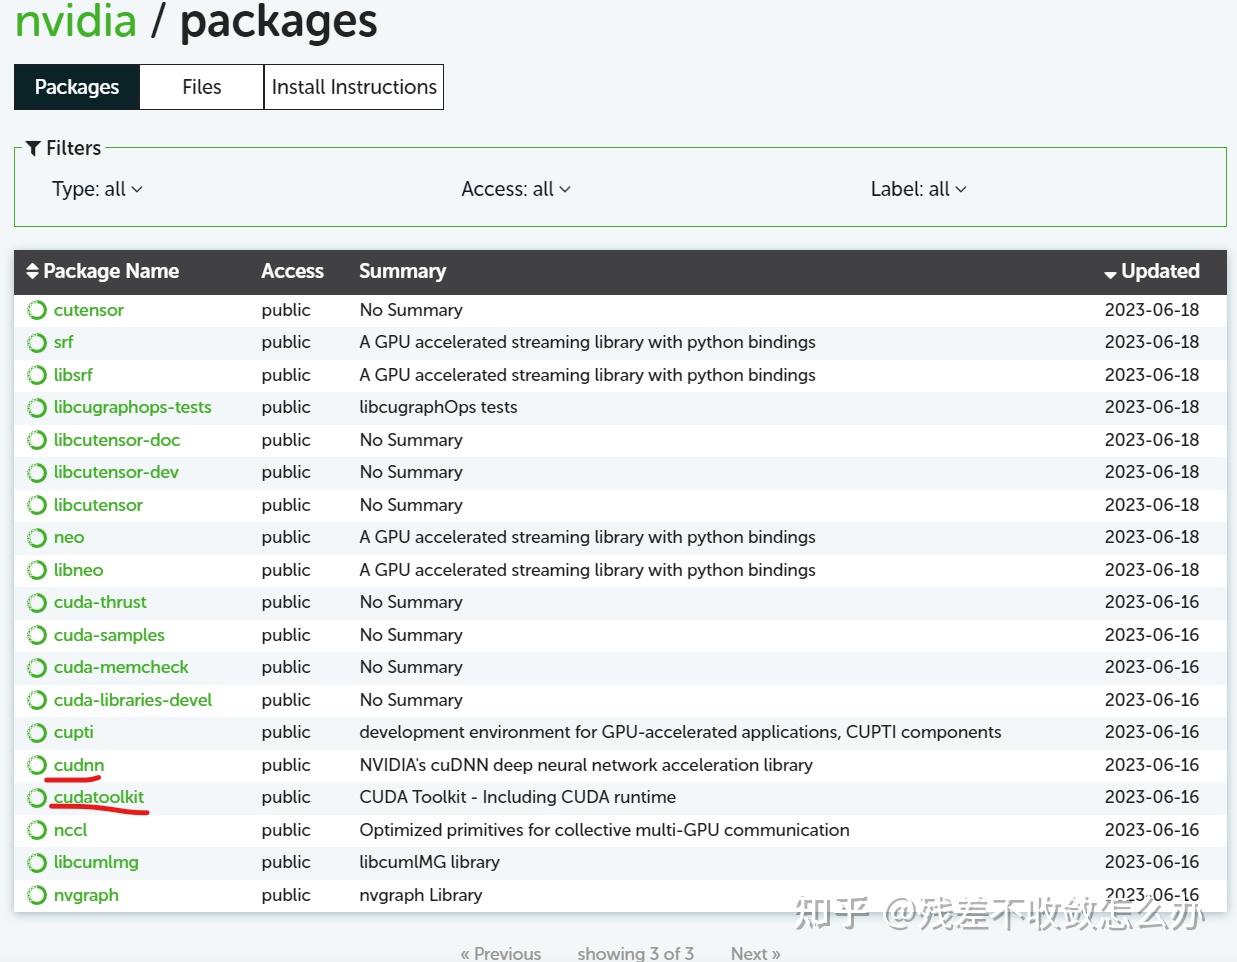Expand the Type filter dropdown
1237x962 pixels.
coord(97,189)
